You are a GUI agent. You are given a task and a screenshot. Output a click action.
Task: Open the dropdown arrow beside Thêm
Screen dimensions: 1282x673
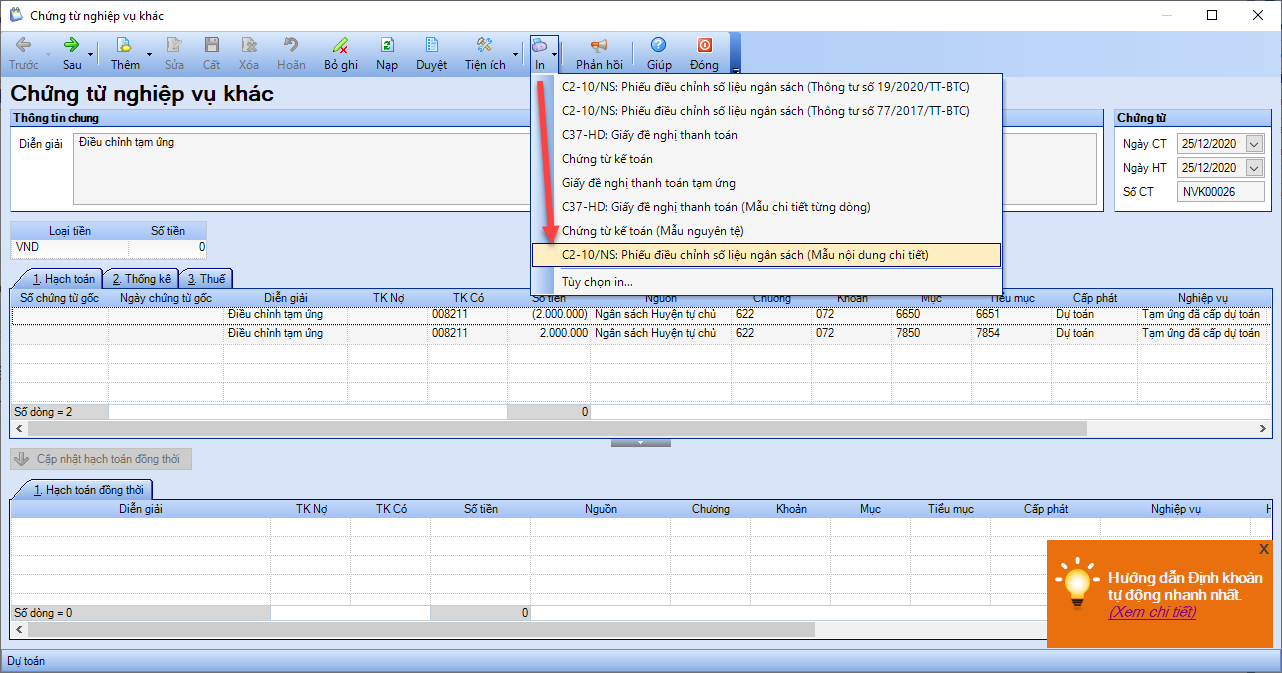[x=150, y=54]
